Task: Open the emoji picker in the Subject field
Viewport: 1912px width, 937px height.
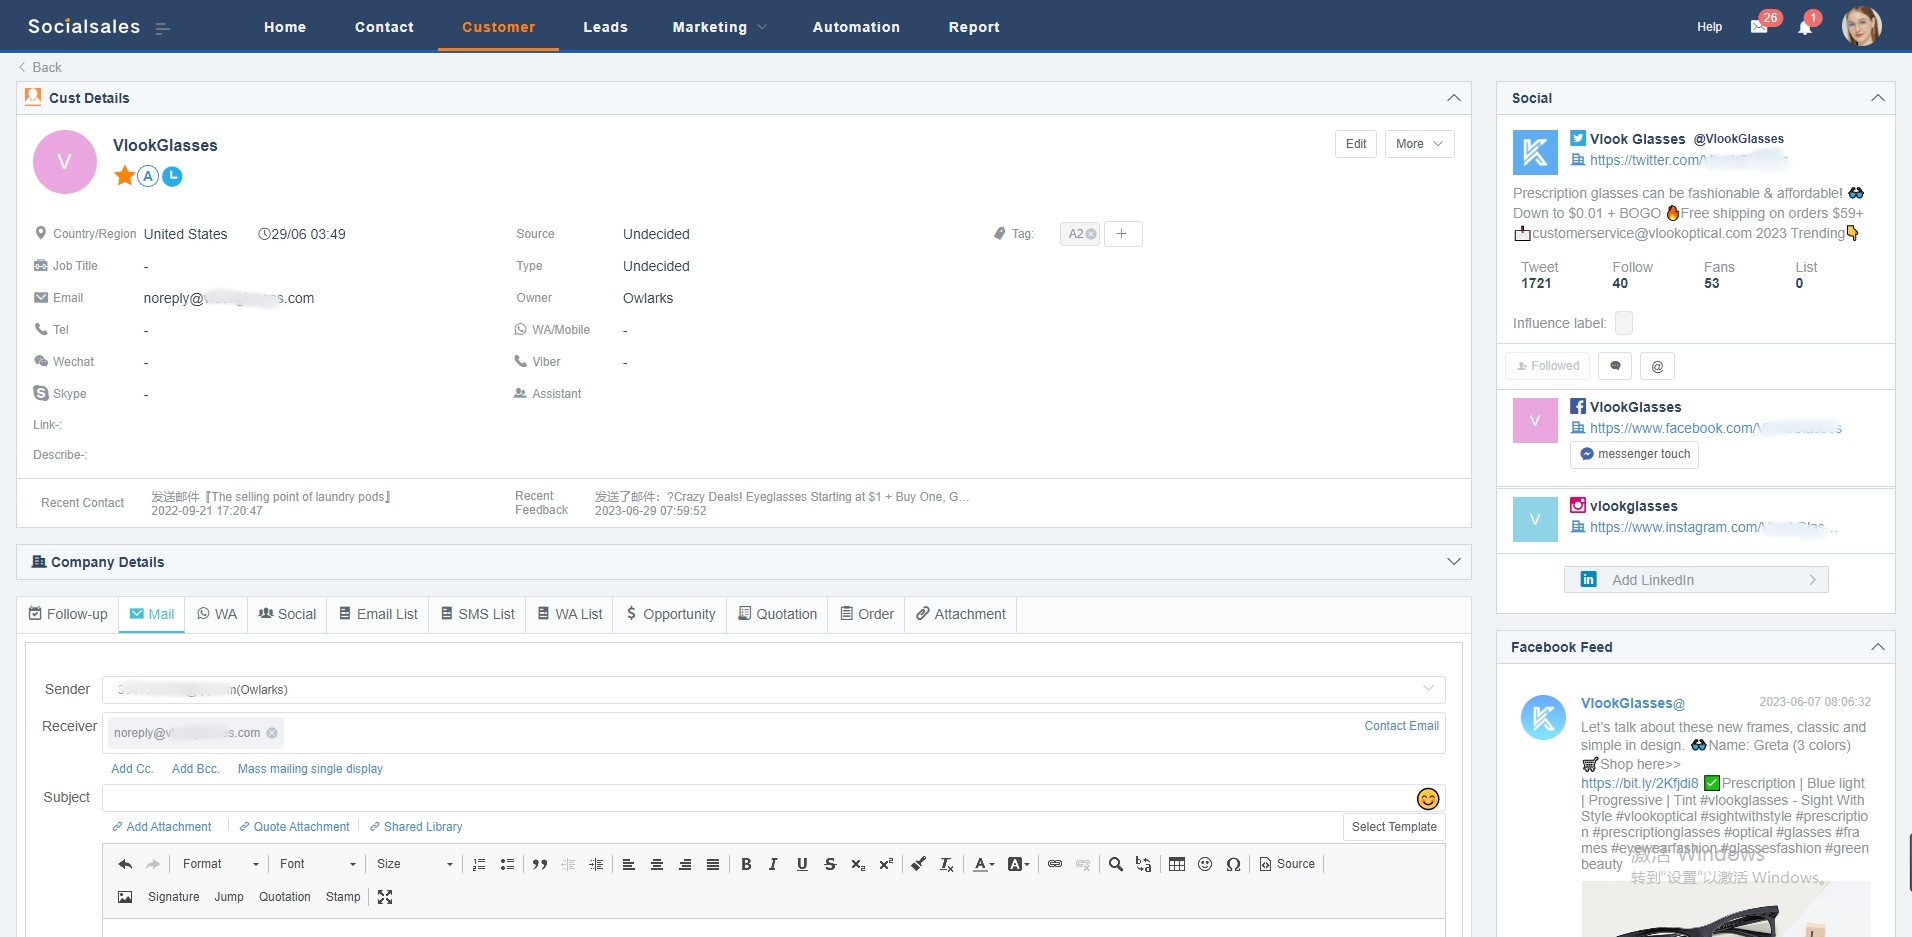Action: point(1428,798)
